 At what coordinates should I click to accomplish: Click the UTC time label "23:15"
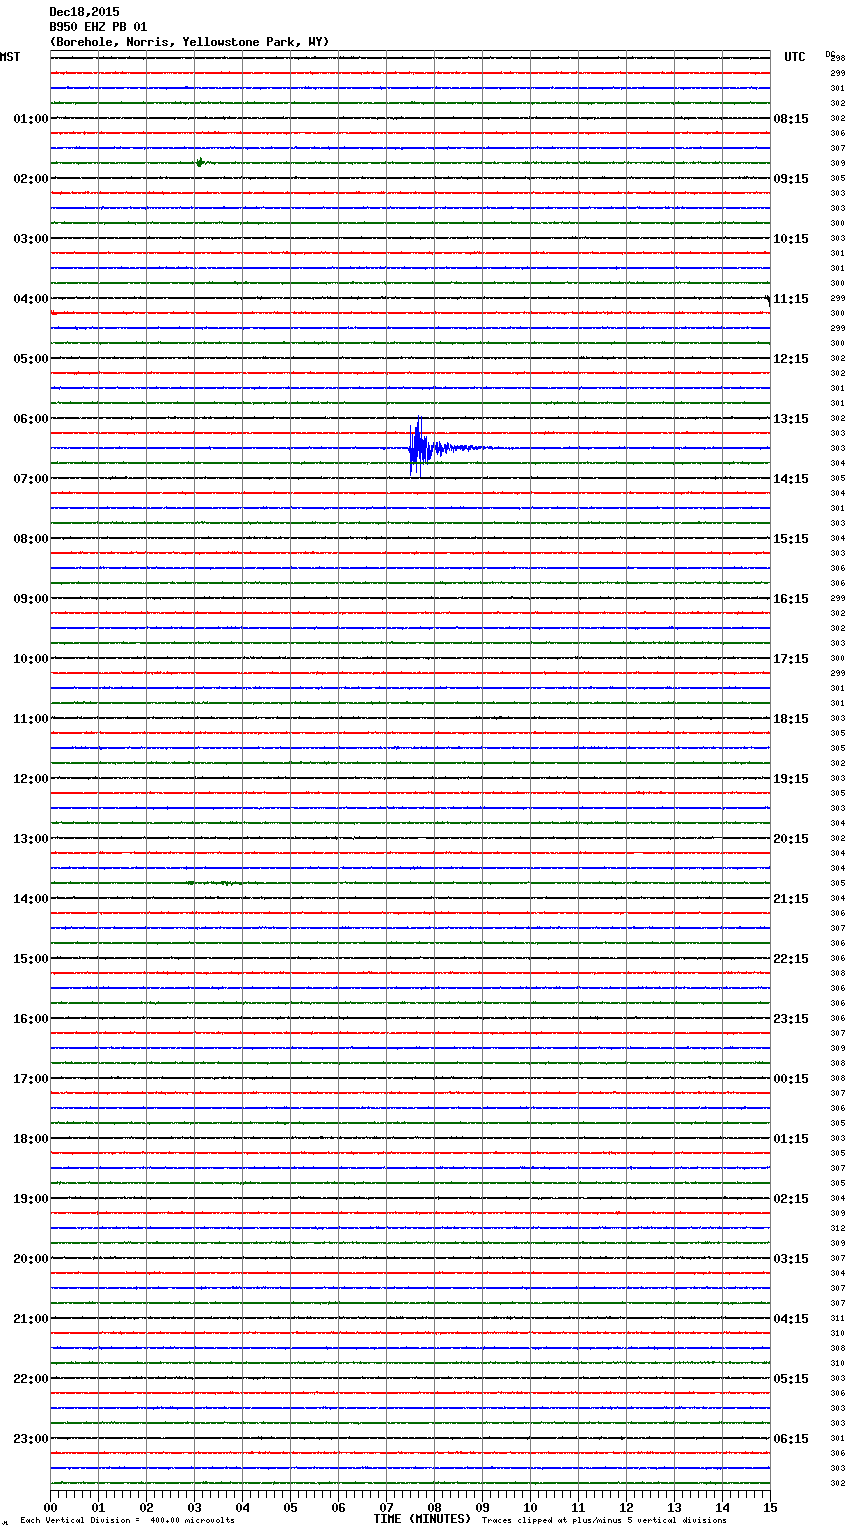(791, 1019)
